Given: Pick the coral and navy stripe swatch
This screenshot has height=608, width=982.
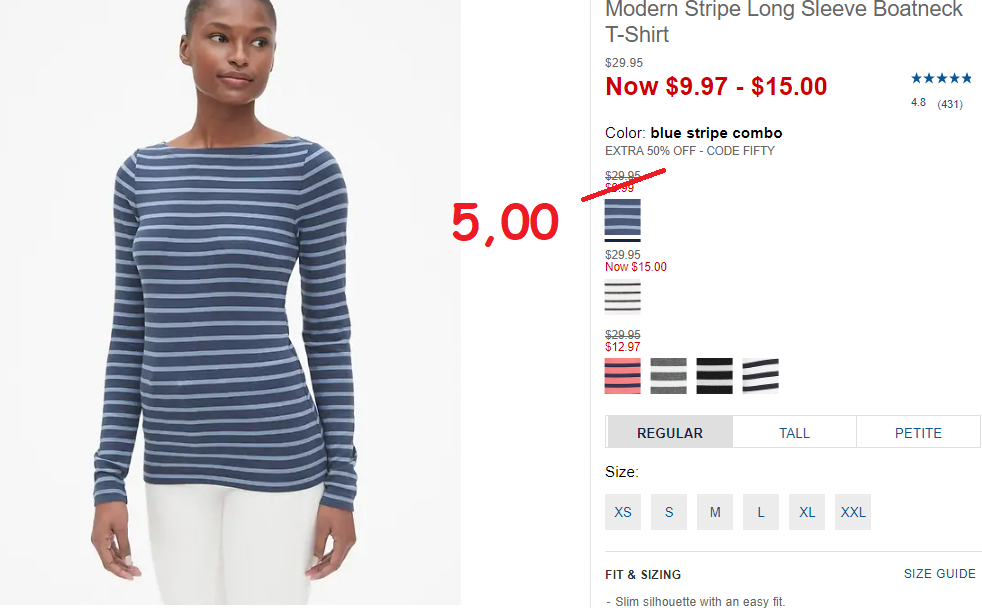Looking at the screenshot, I should (623, 376).
